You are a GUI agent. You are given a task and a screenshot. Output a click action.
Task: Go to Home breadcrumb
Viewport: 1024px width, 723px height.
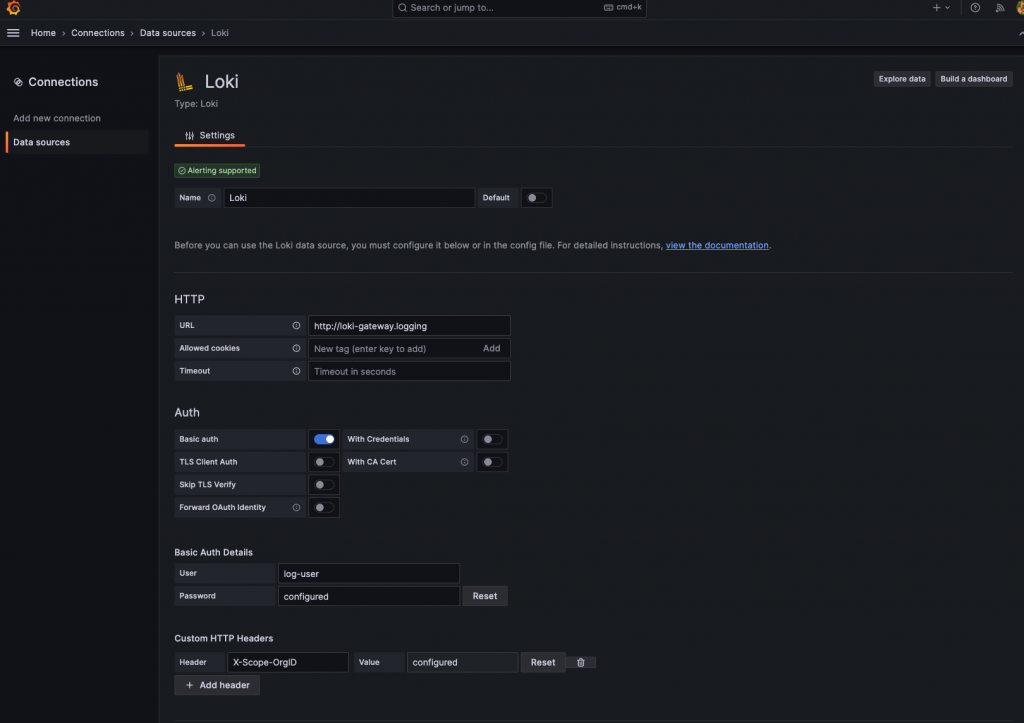click(43, 33)
